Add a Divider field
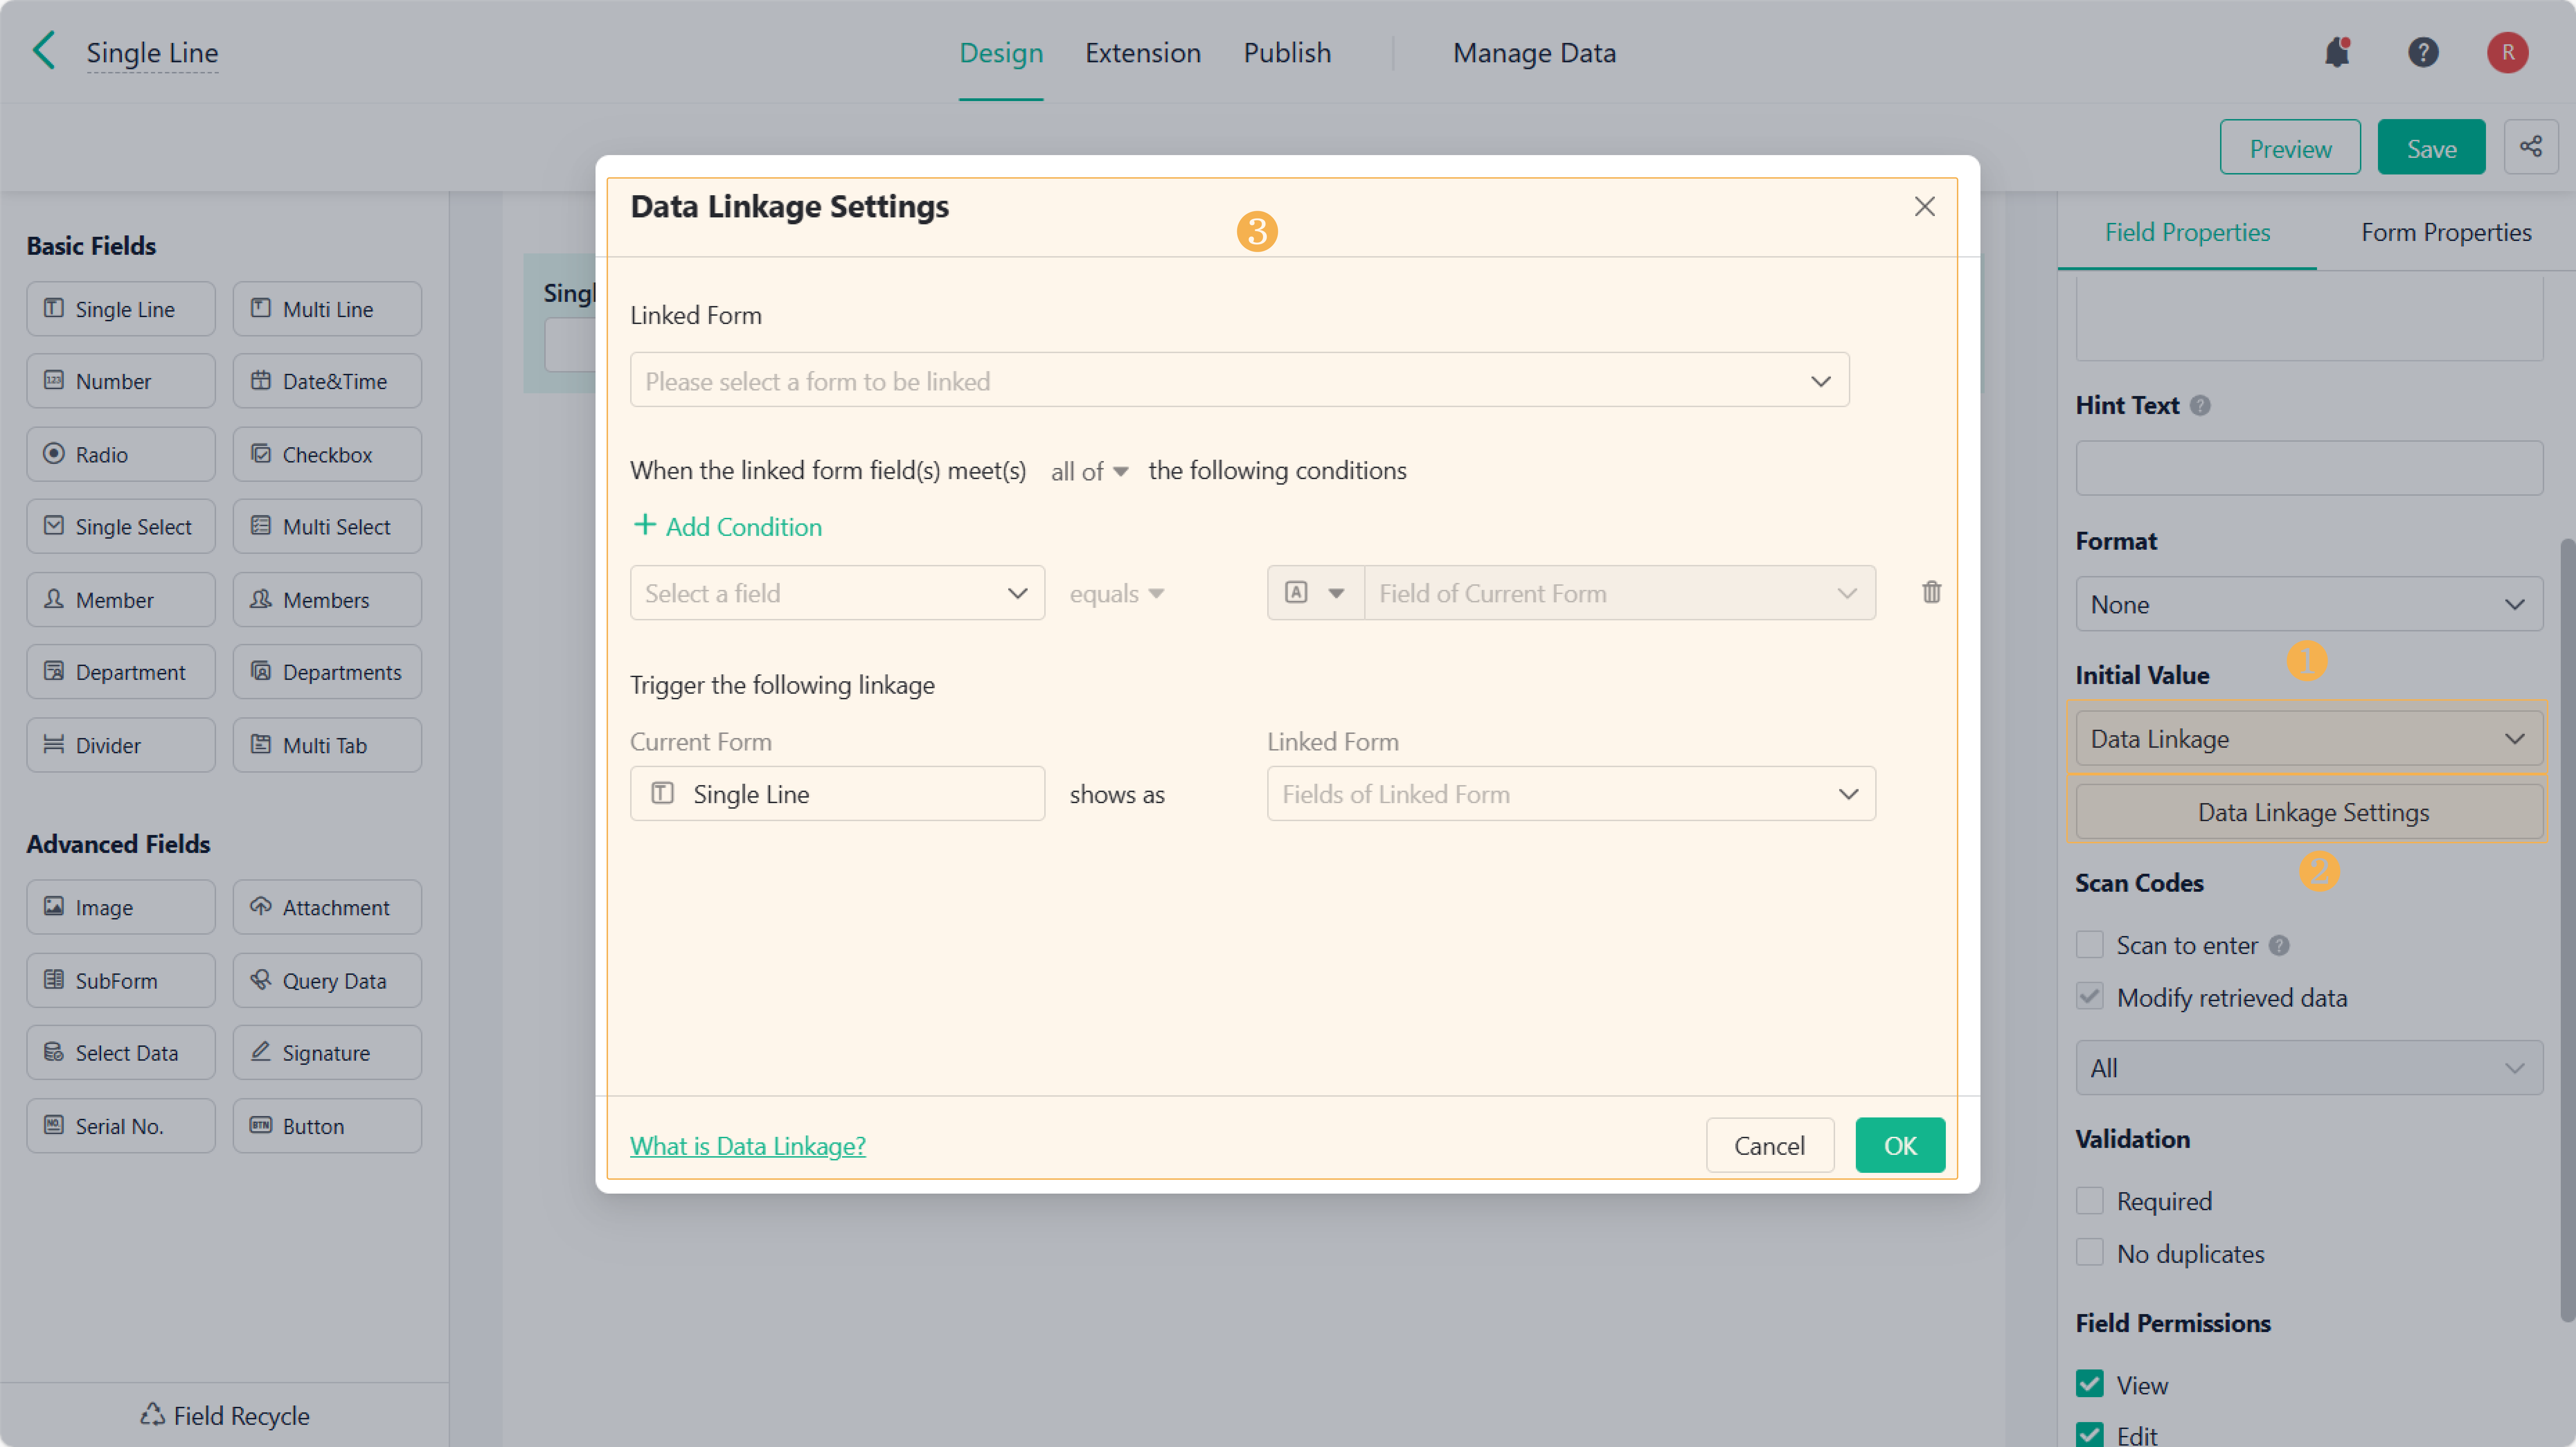This screenshot has width=2576, height=1447. click(121, 745)
